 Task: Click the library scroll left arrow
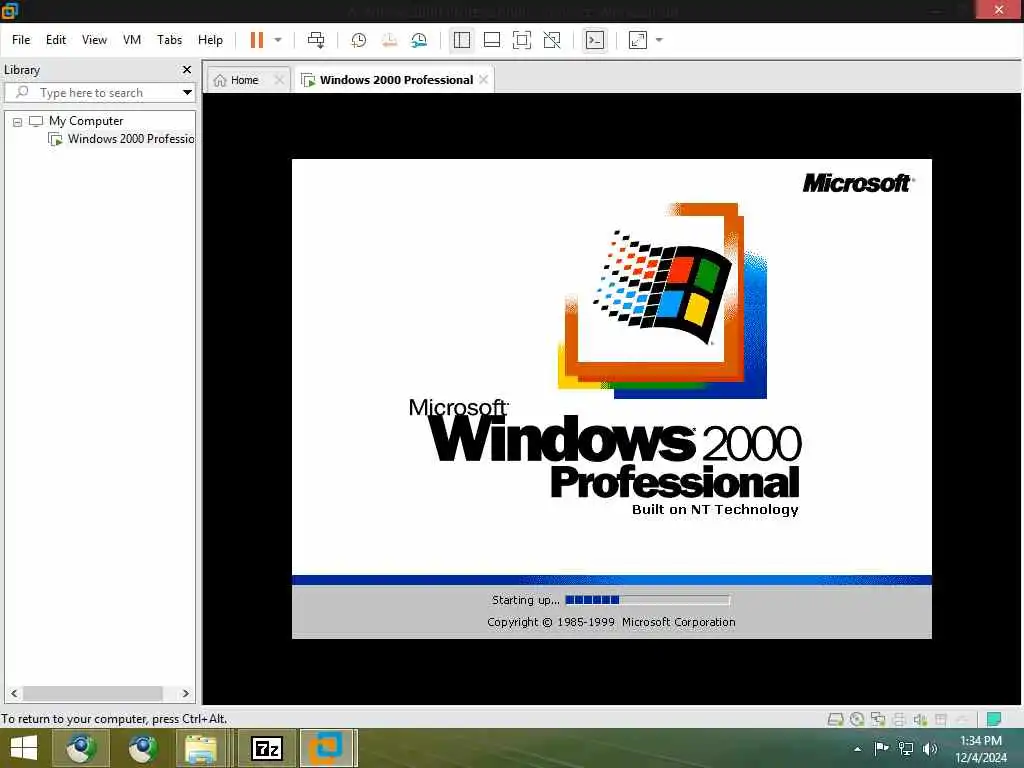point(14,694)
